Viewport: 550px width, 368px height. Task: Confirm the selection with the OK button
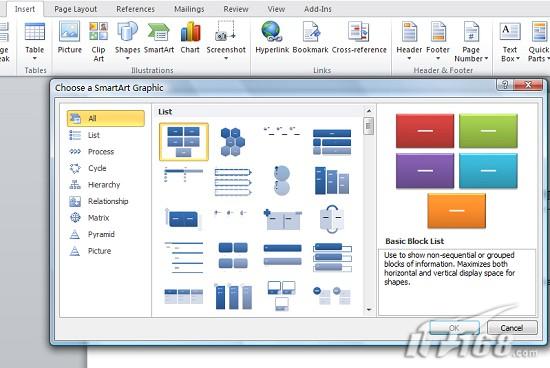coord(454,328)
